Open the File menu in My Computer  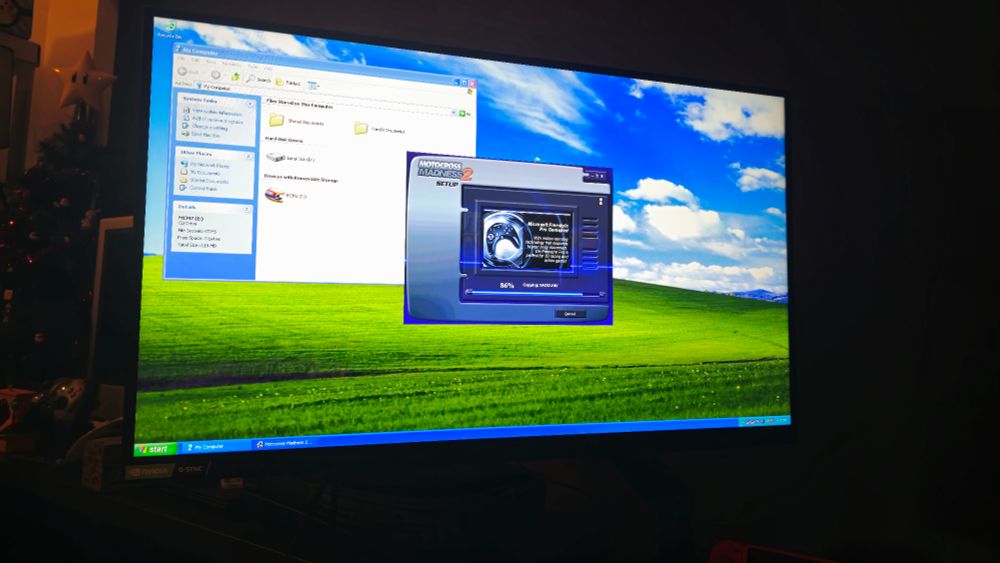point(182,59)
